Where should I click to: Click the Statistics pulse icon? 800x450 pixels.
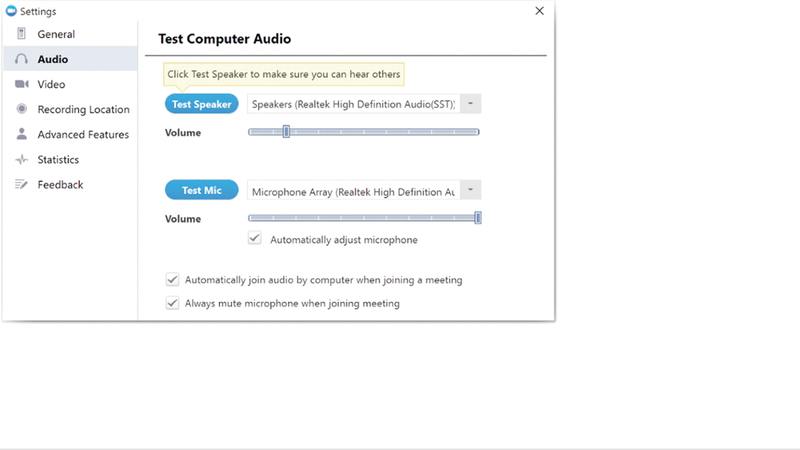pos(21,159)
